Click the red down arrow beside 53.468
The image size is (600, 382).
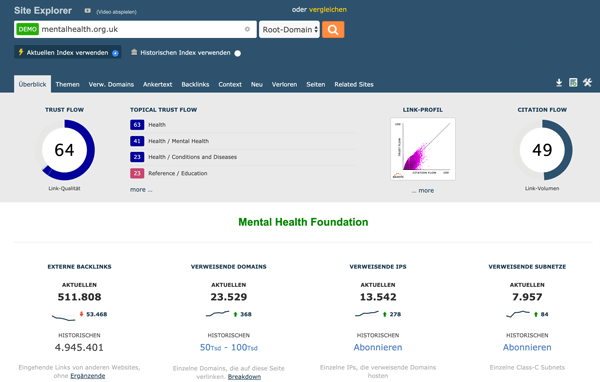coord(82,314)
